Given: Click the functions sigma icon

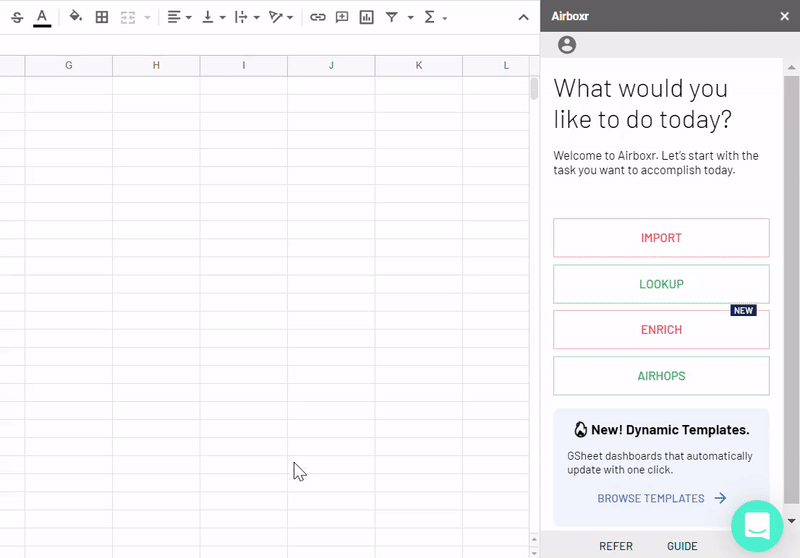Looking at the screenshot, I should pyautogui.click(x=430, y=17).
